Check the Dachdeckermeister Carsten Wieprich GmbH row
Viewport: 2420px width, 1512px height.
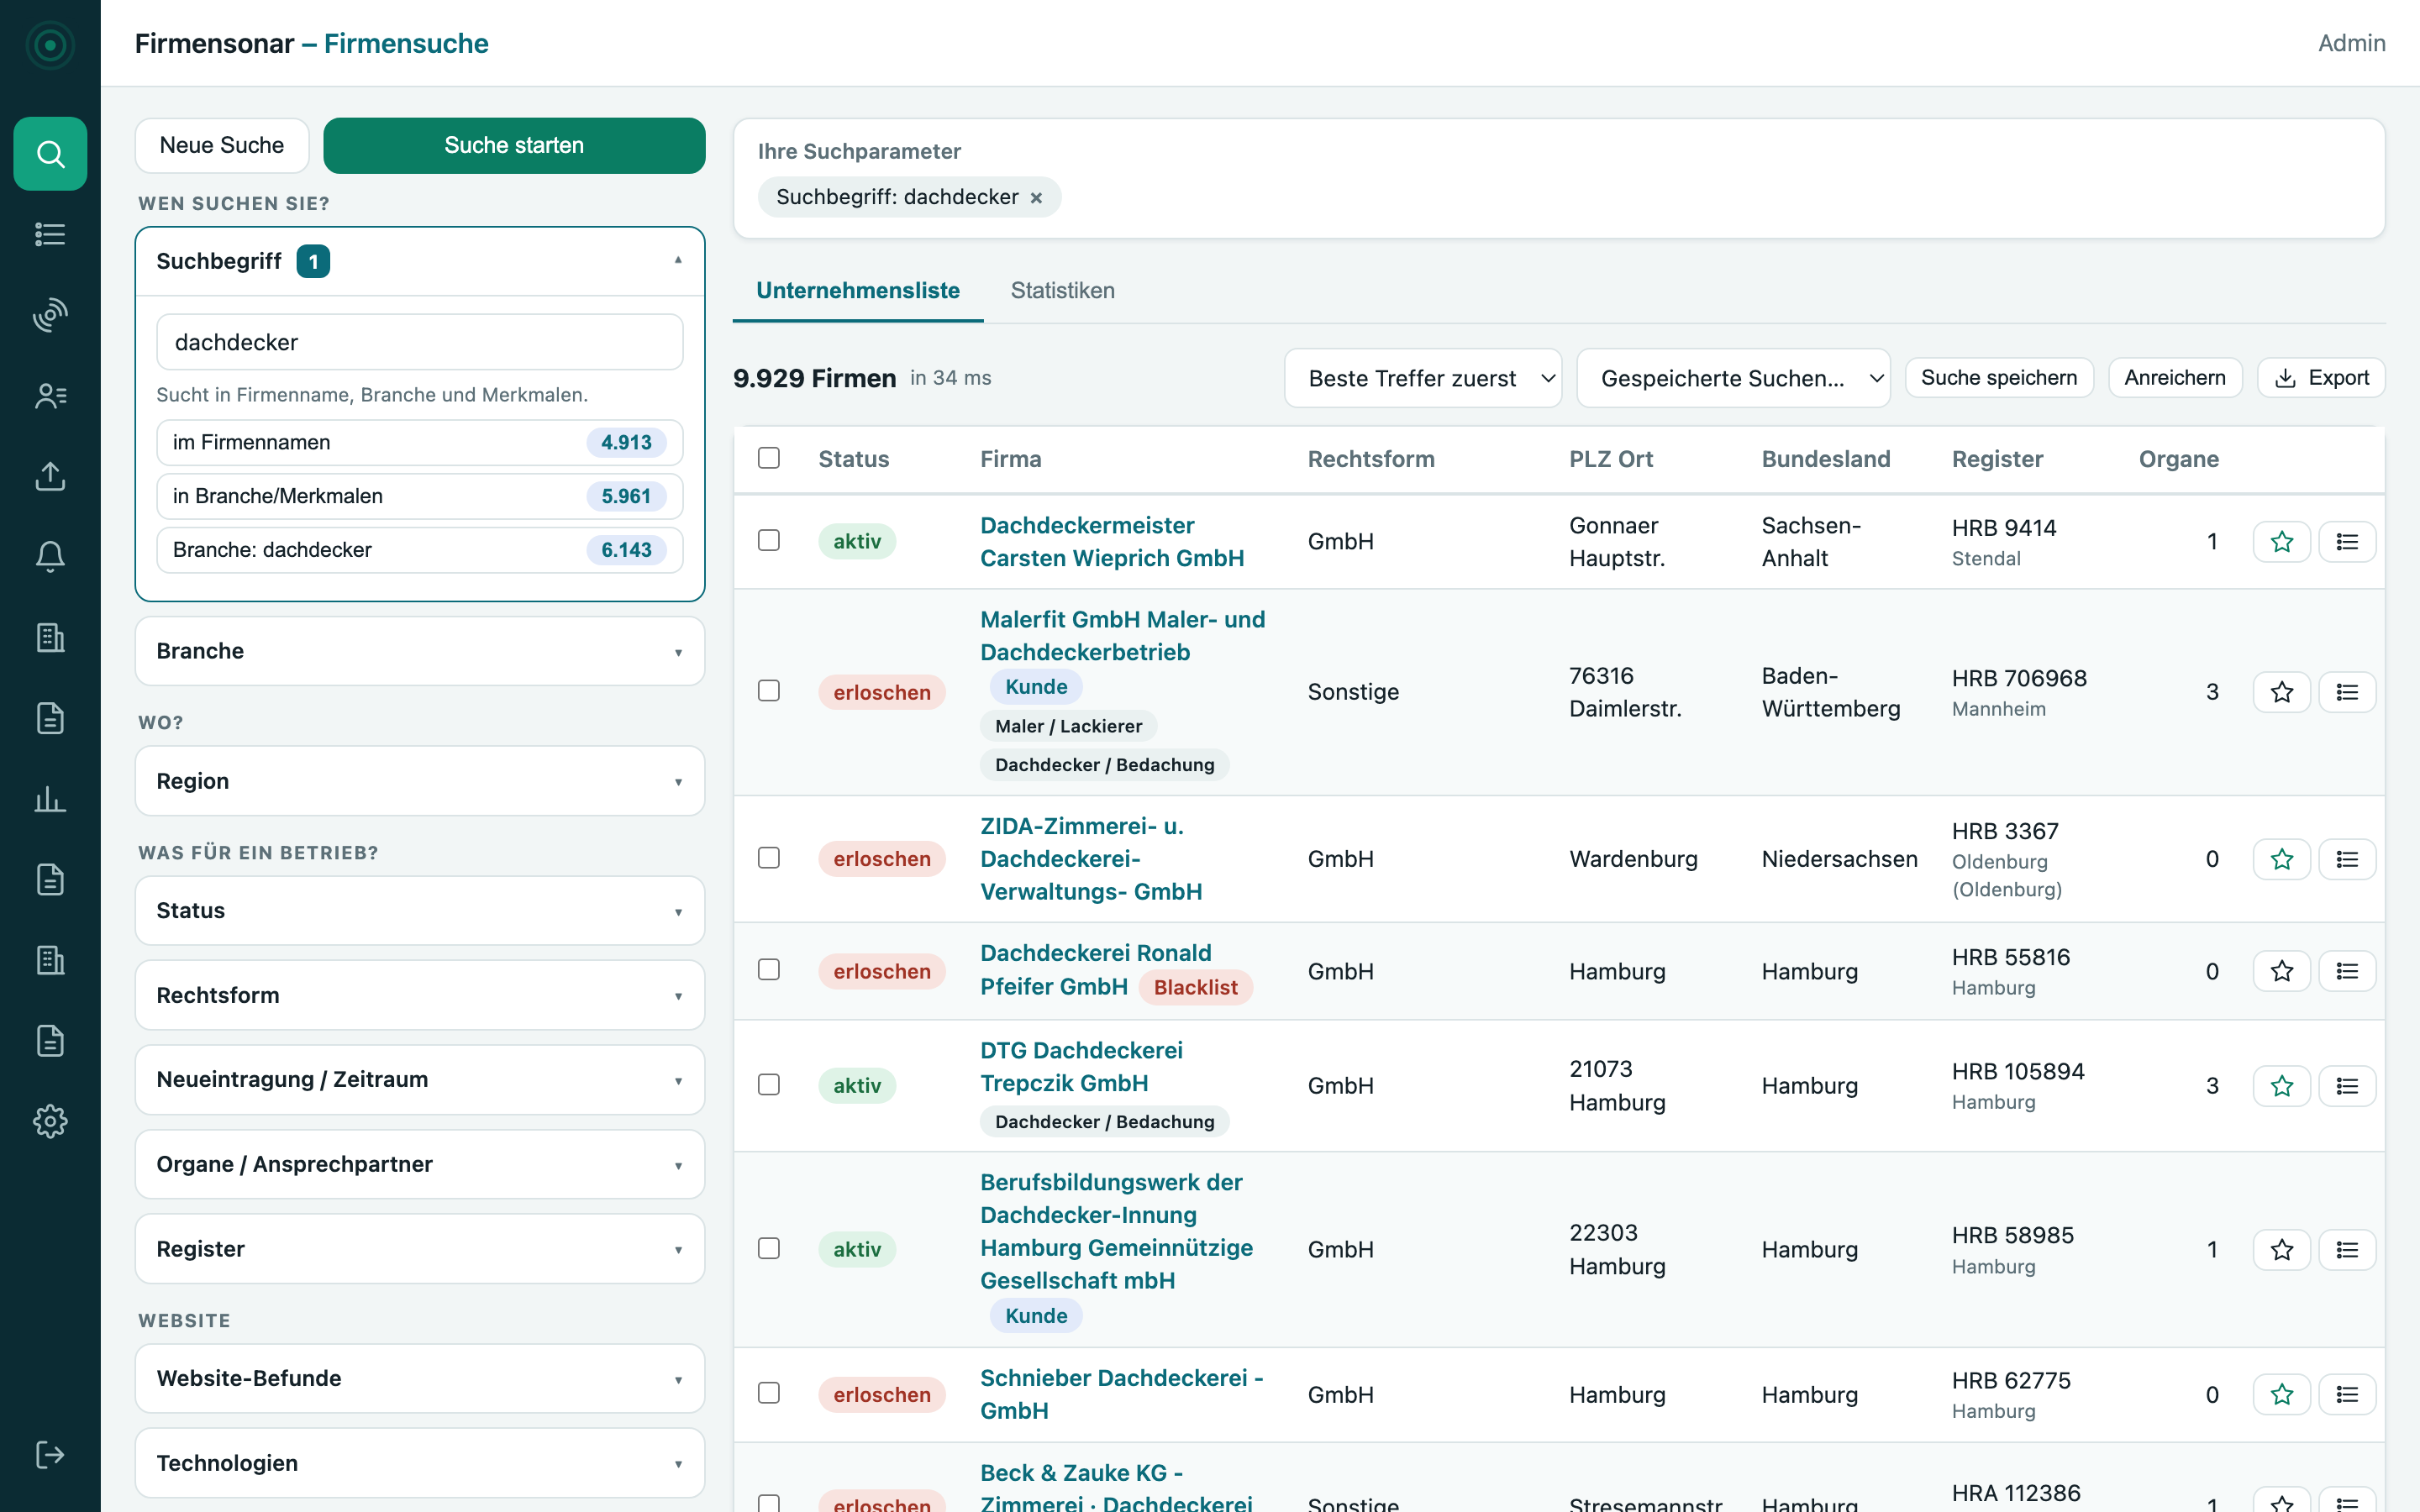(x=769, y=540)
